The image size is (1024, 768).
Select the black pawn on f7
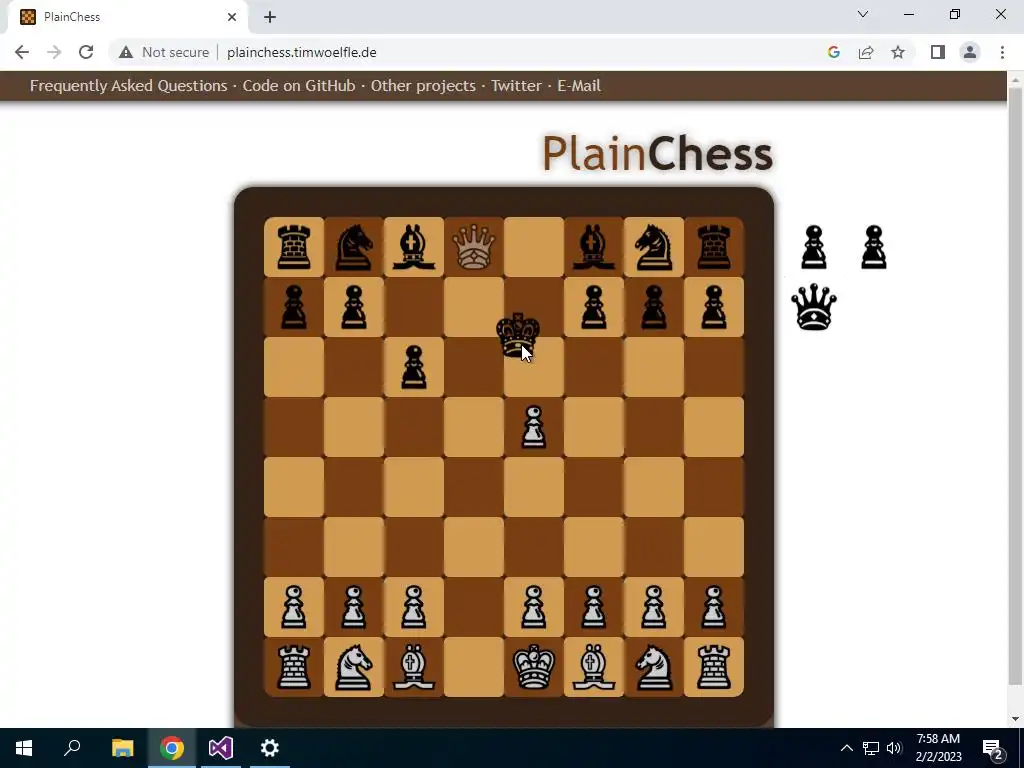click(594, 307)
